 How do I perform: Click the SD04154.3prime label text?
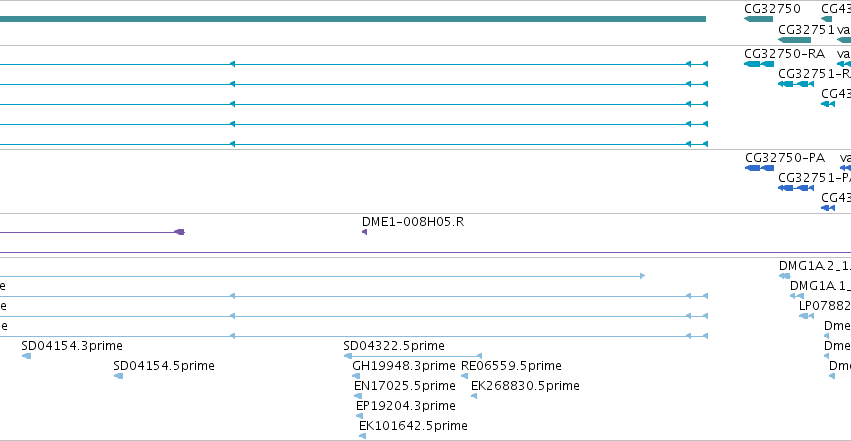pyautogui.click(x=72, y=346)
